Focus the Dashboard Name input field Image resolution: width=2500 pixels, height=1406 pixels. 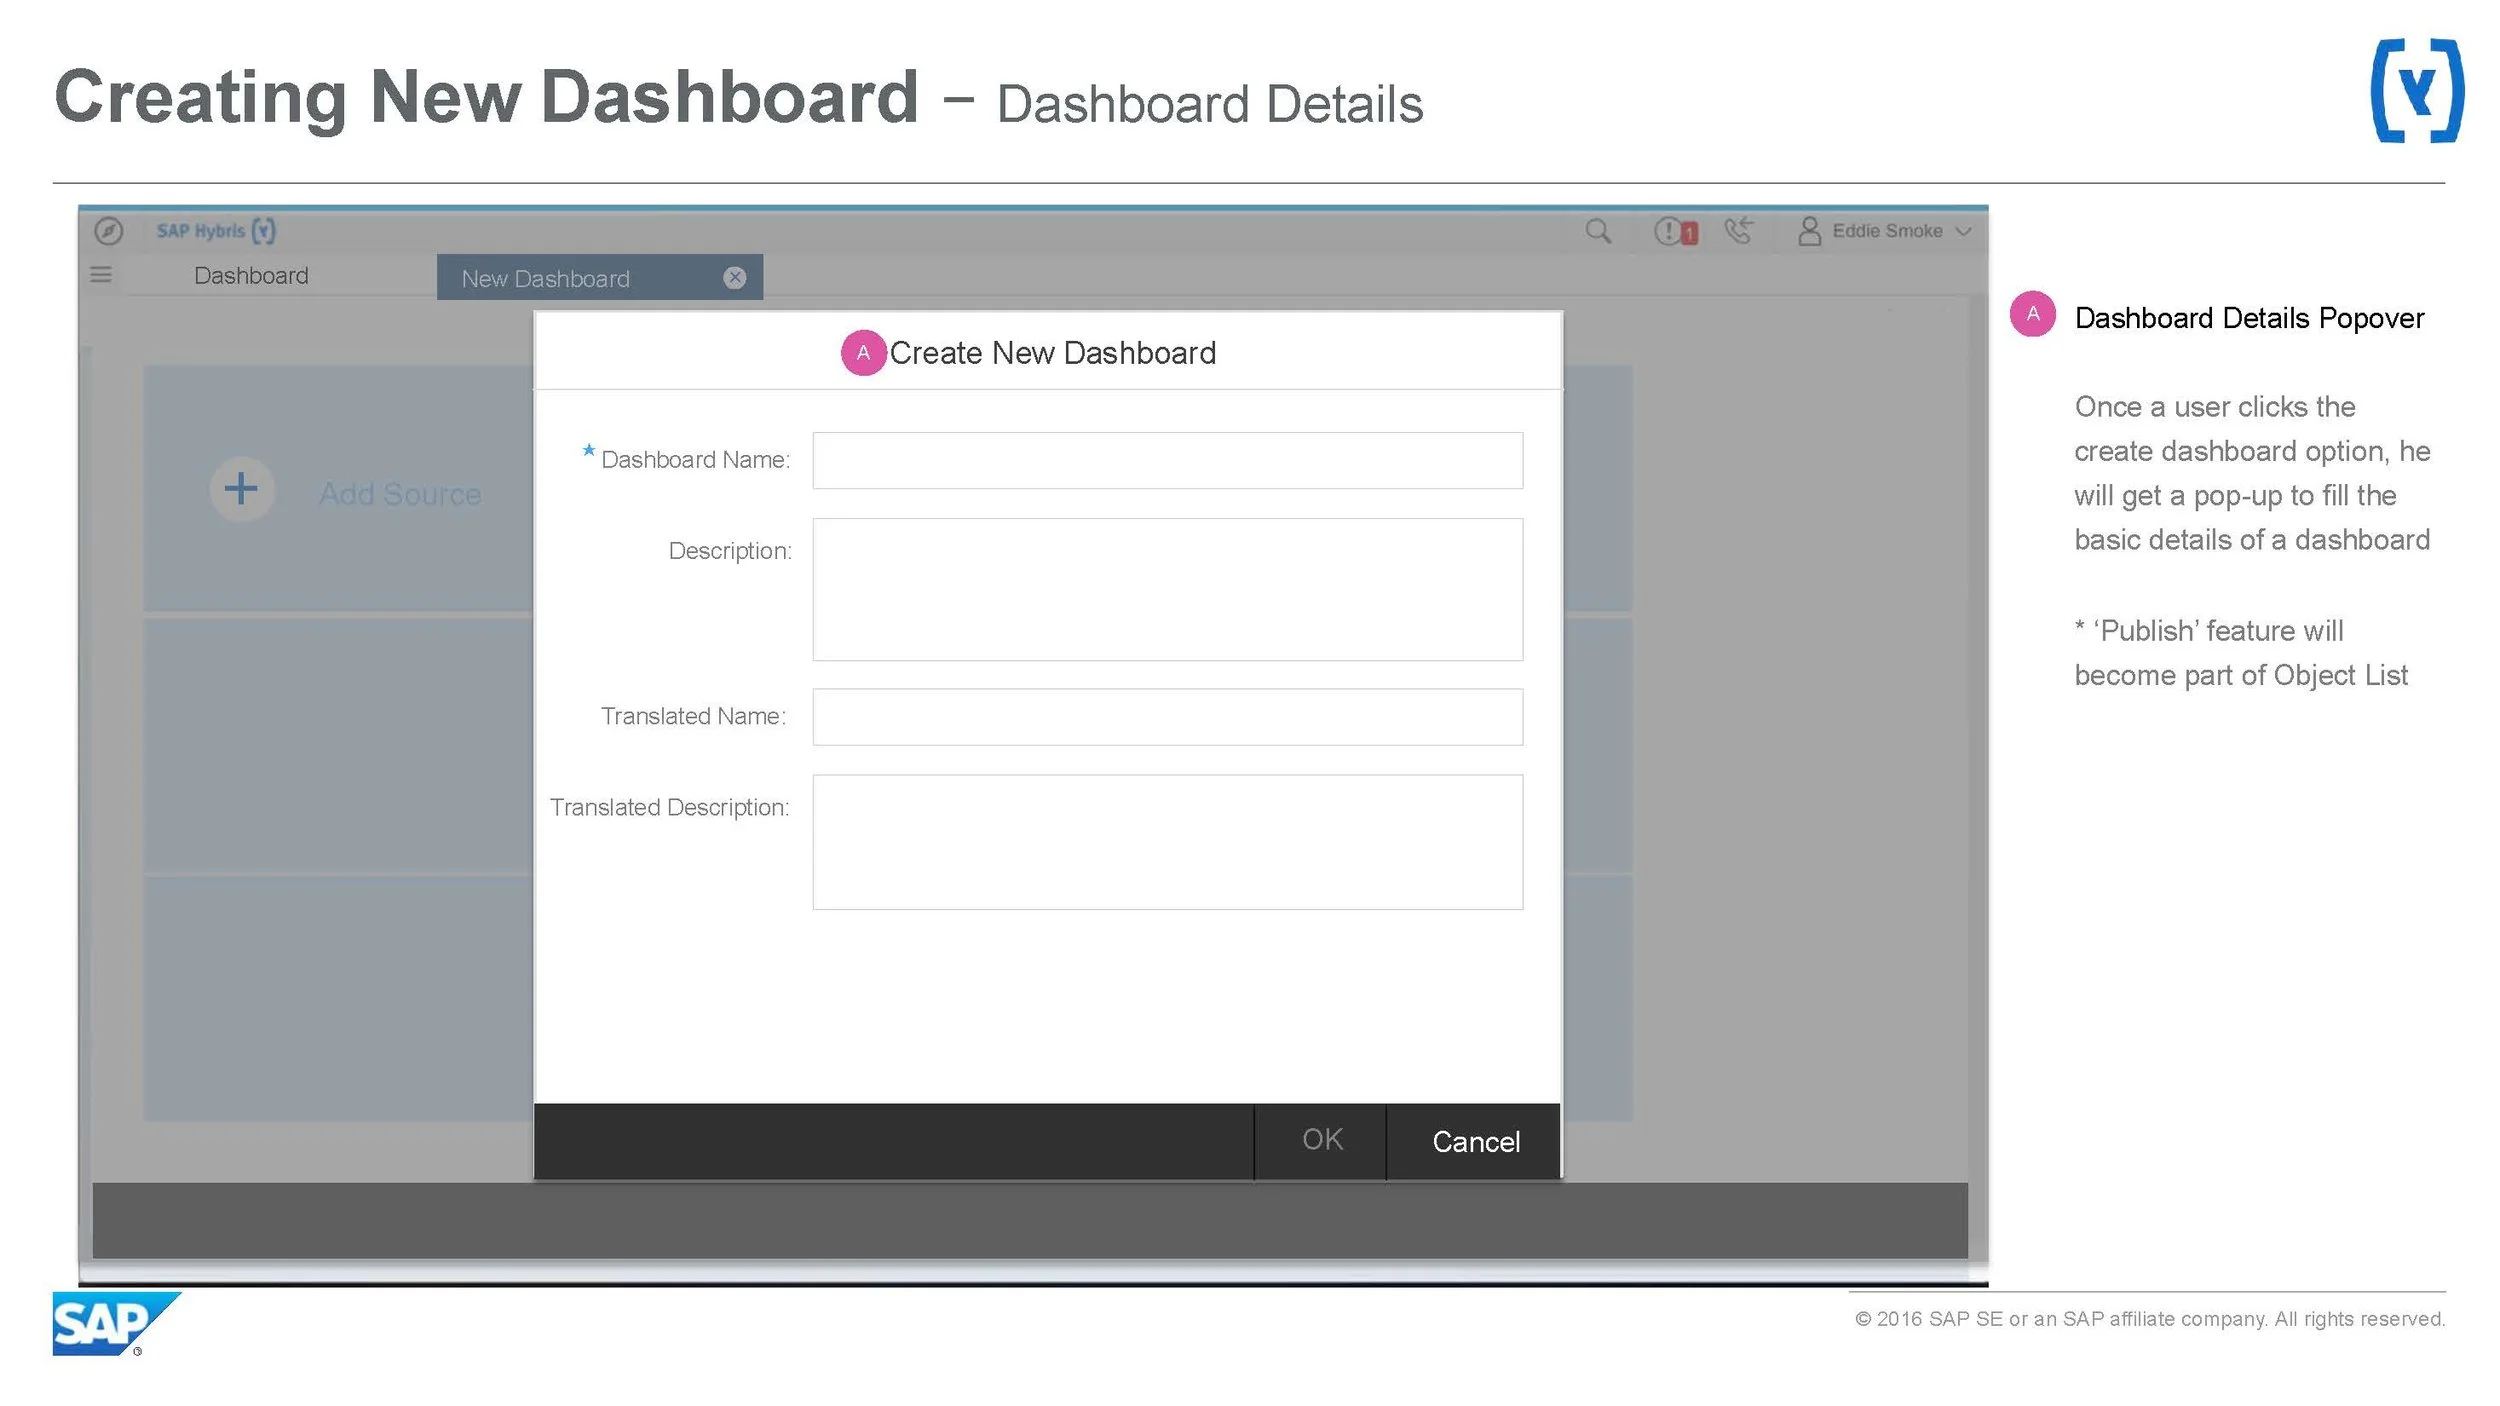coord(1167,460)
